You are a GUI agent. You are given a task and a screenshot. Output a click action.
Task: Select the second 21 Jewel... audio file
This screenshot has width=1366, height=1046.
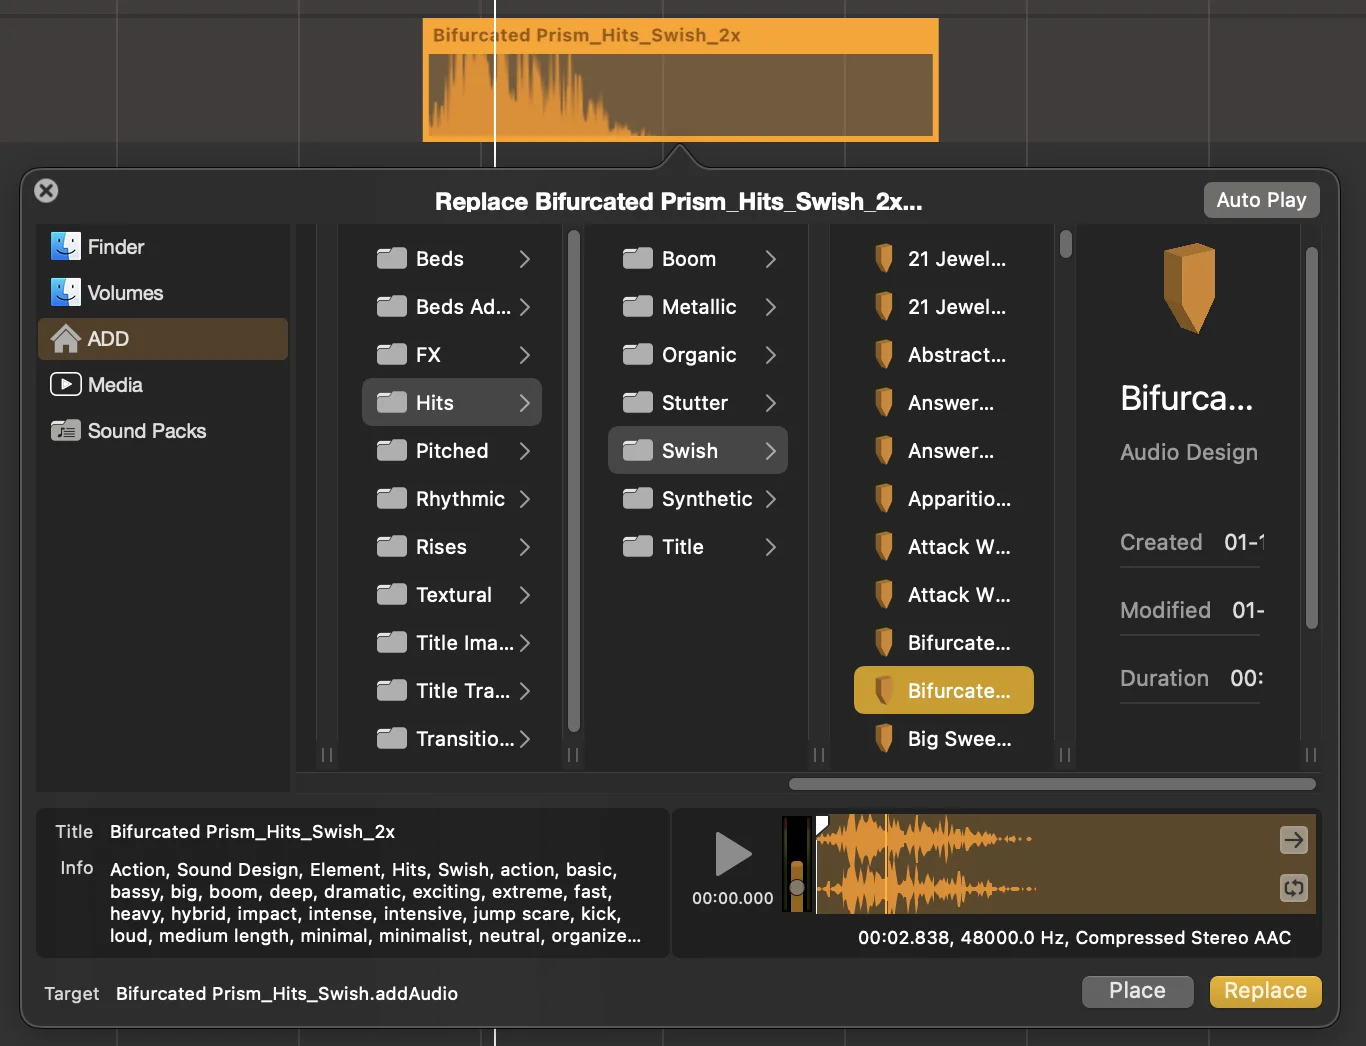pos(944,307)
